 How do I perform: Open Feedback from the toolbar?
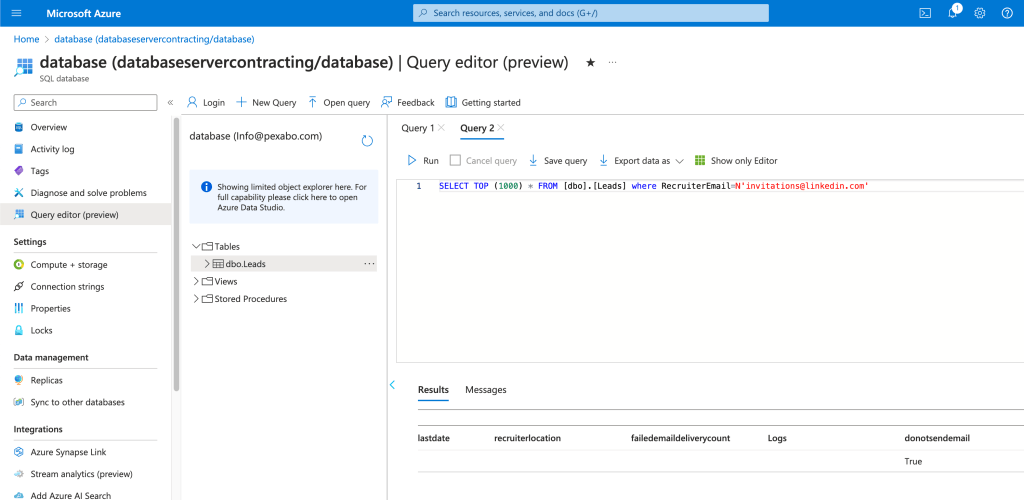click(x=408, y=102)
